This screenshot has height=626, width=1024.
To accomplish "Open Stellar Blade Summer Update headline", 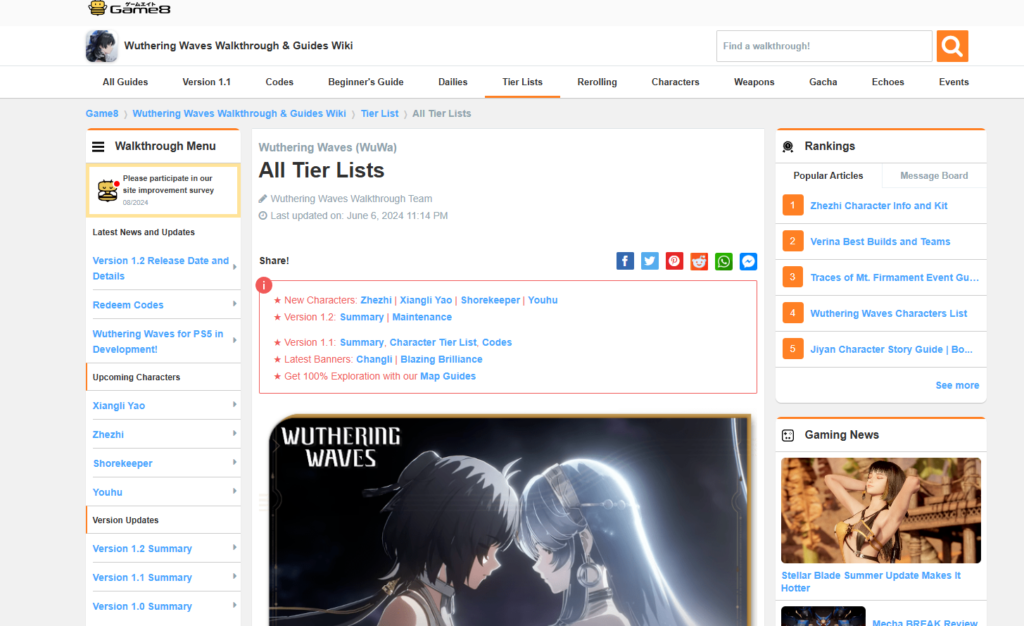I will pyautogui.click(x=871, y=582).
